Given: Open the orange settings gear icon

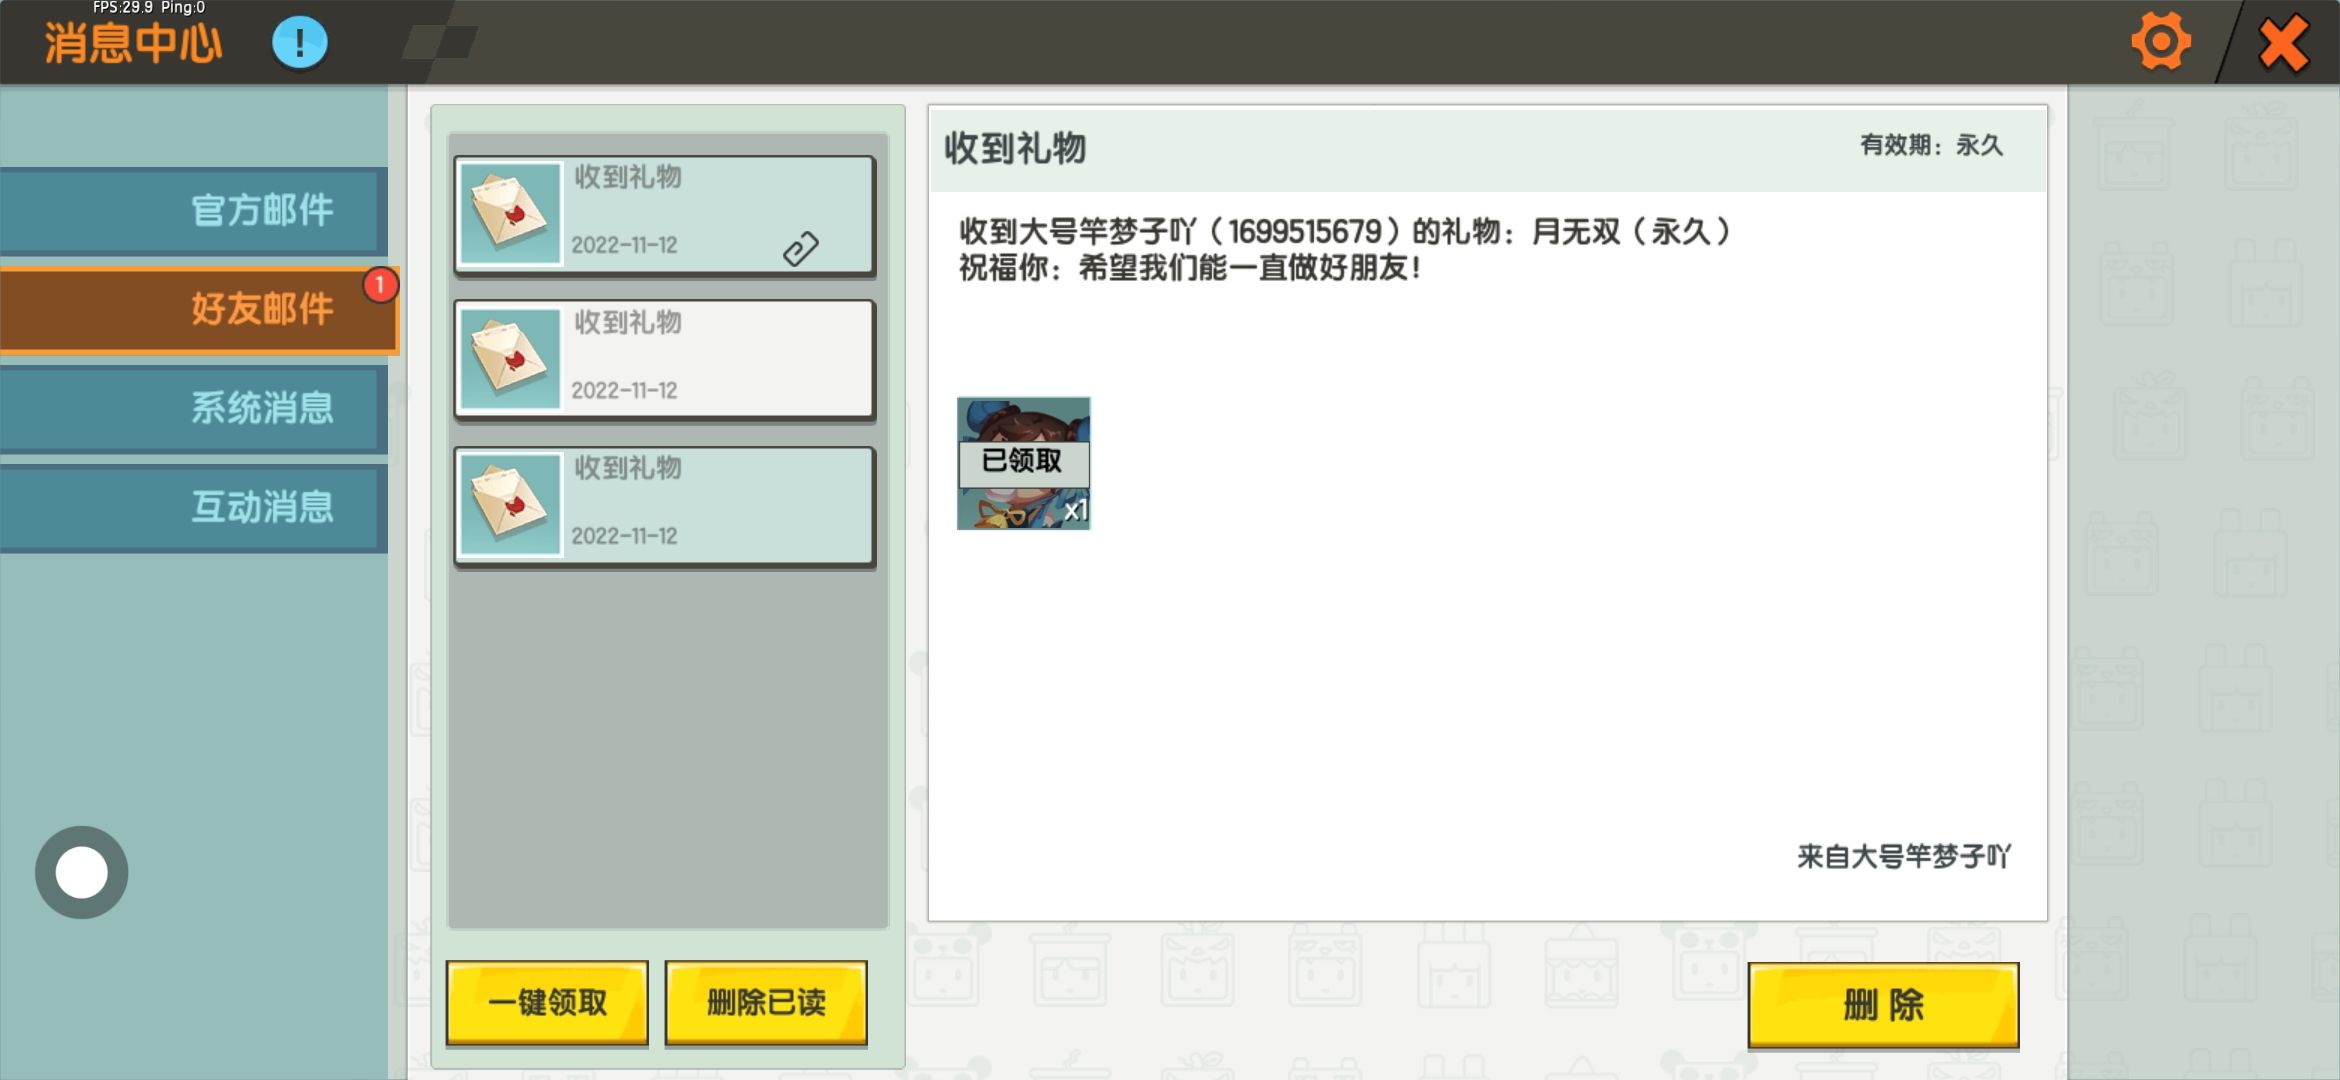Looking at the screenshot, I should click(2160, 42).
